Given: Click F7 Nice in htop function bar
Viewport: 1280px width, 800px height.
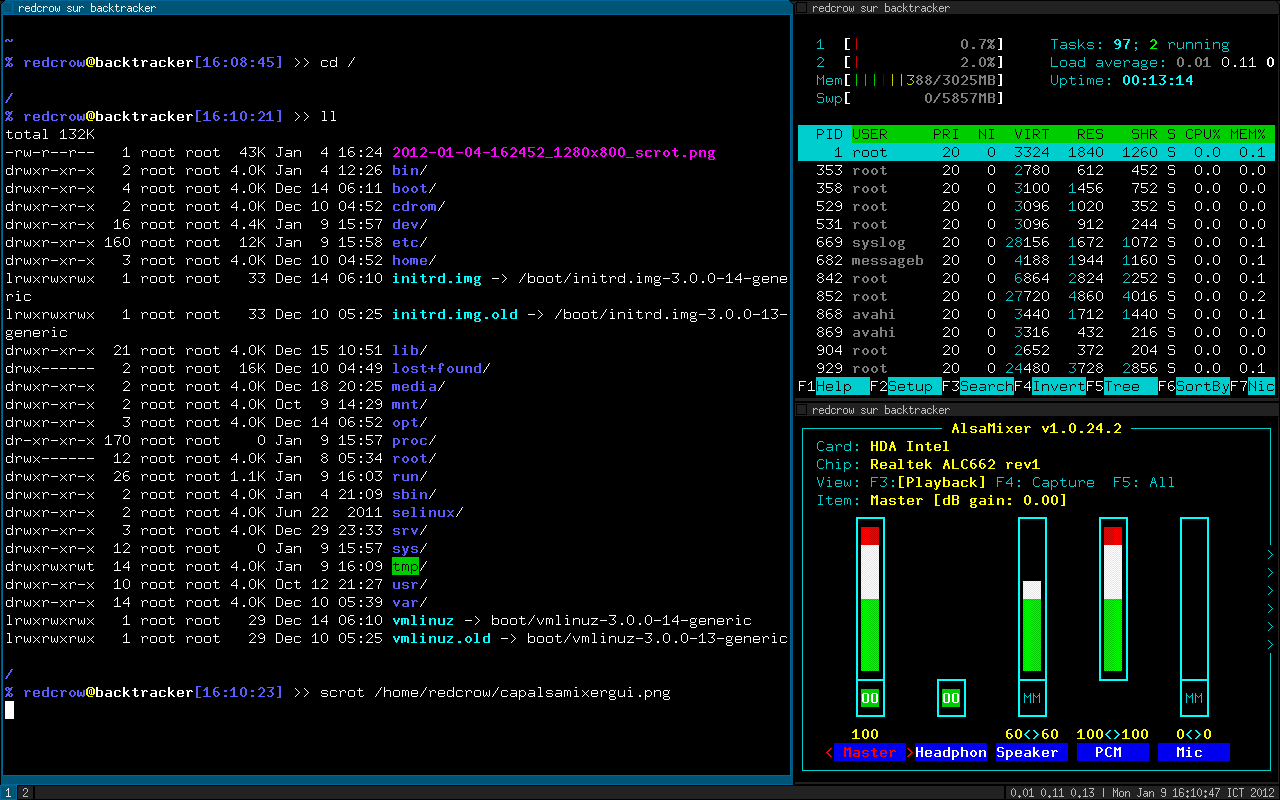Looking at the screenshot, I should pos(1262,386).
